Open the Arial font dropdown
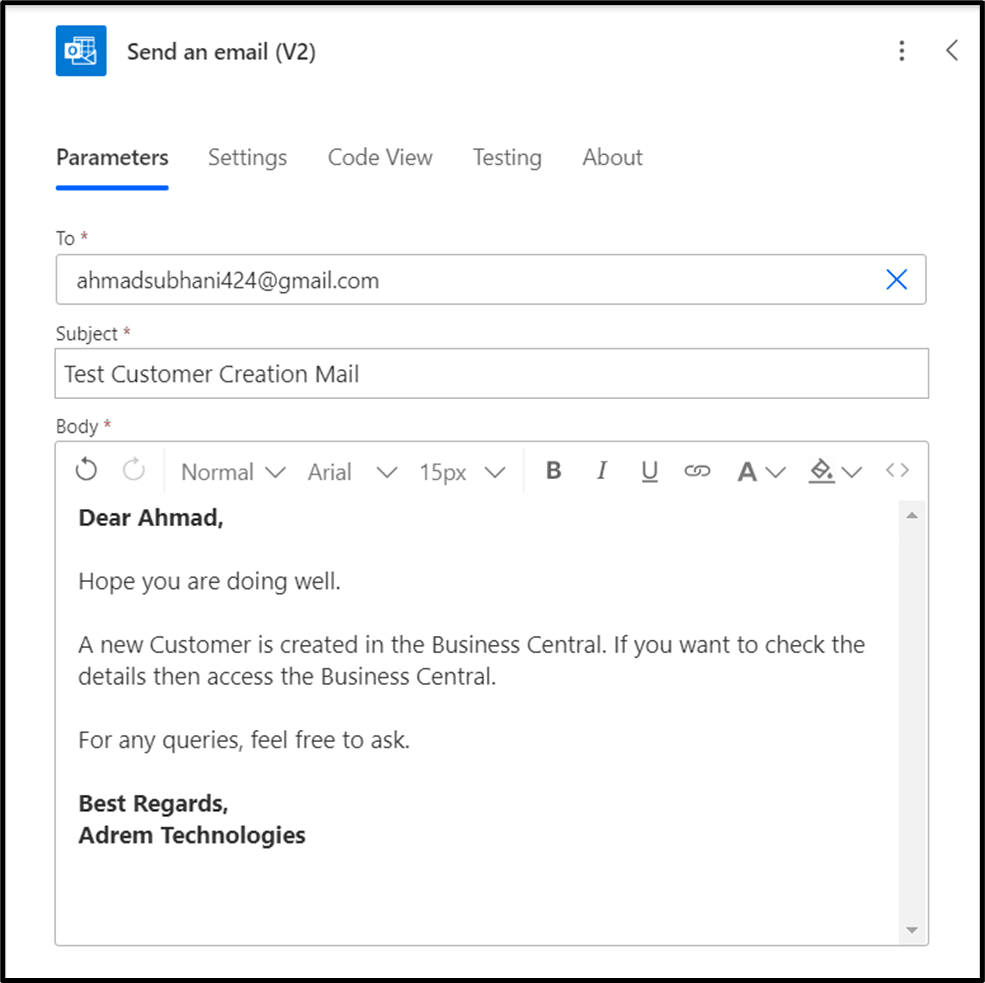Viewport: 985px width, 983px height. point(352,472)
